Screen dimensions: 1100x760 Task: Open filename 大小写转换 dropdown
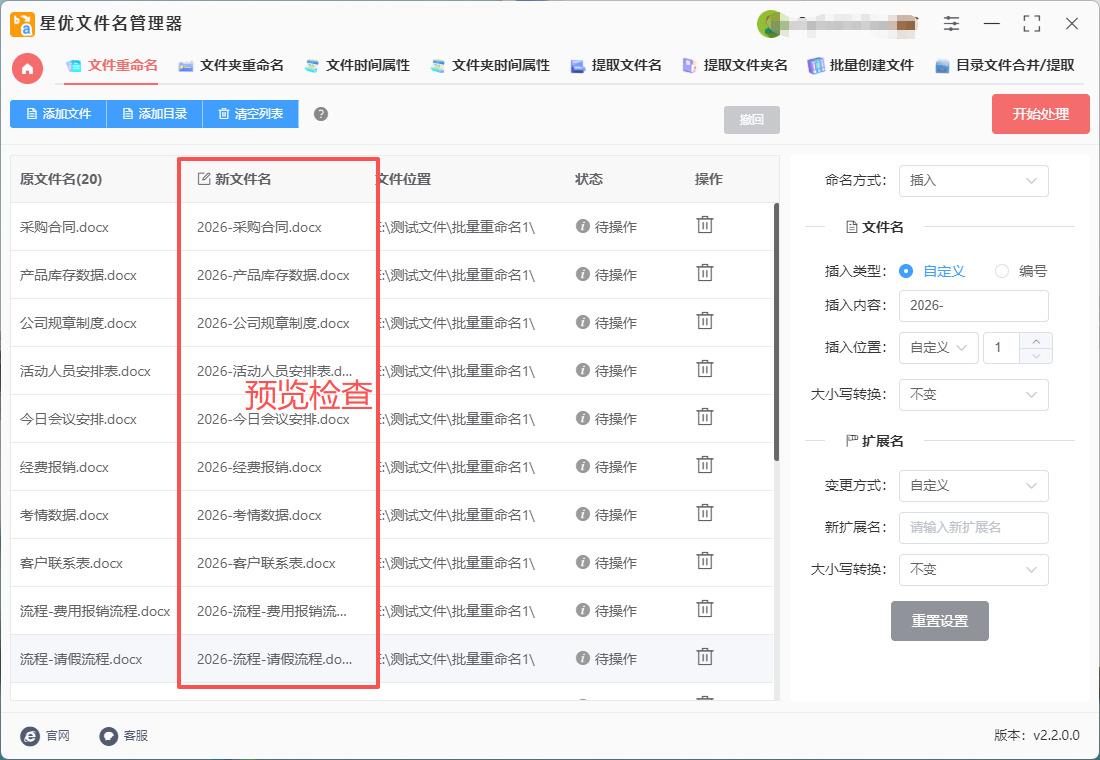point(974,394)
